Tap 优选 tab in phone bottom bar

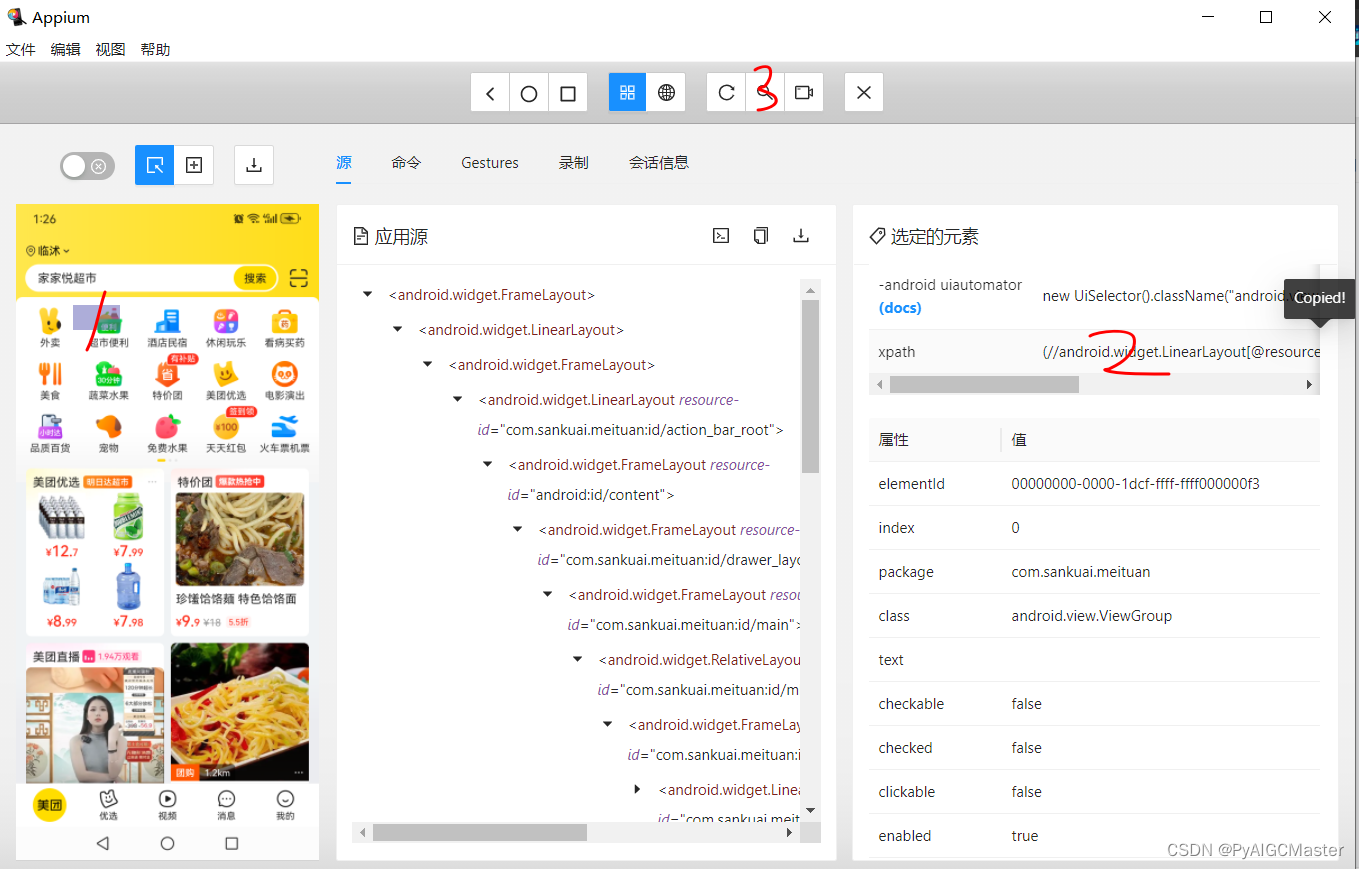point(108,805)
